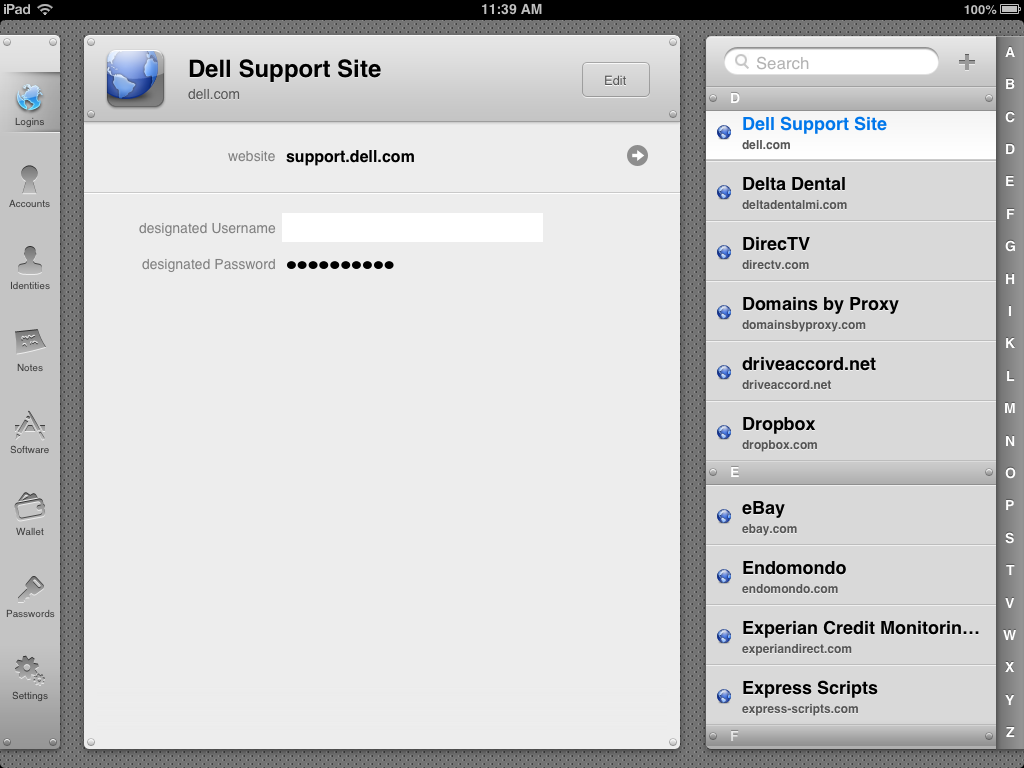Image resolution: width=1024 pixels, height=768 pixels.
Task: Open the Passwords key icon
Action: click(x=29, y=589)
